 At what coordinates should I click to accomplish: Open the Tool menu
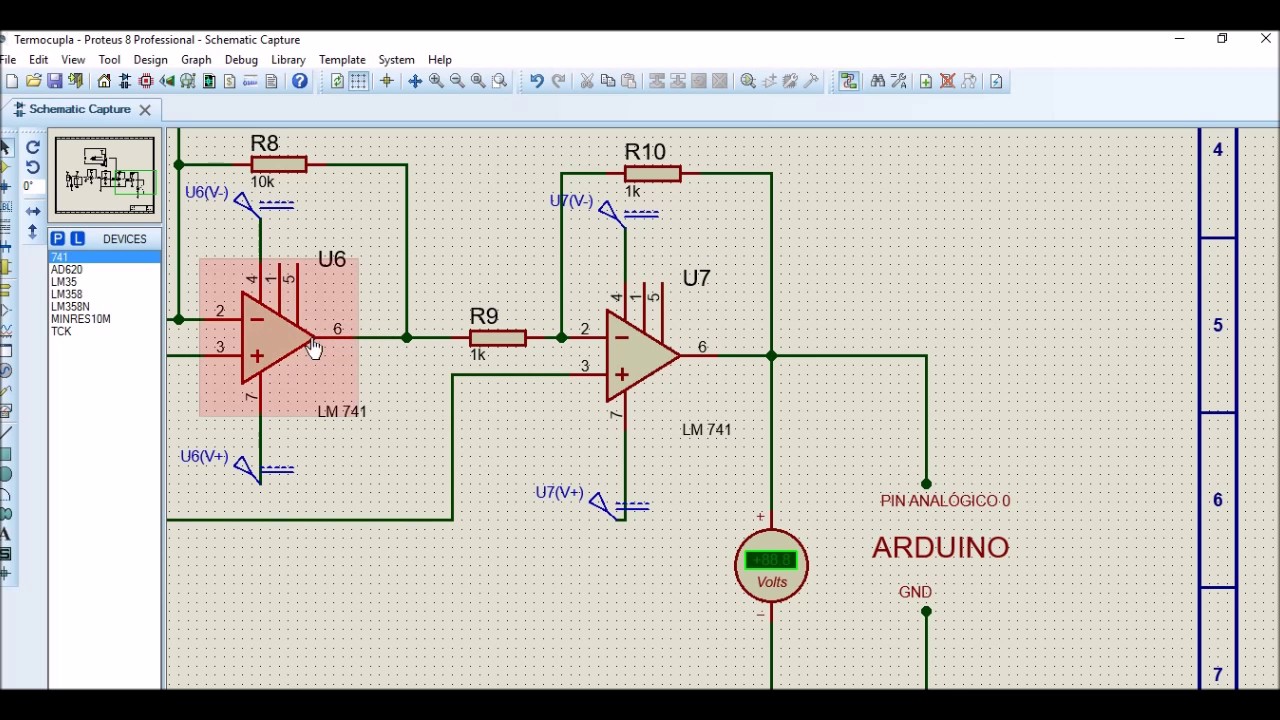click(x=109, y=60)
